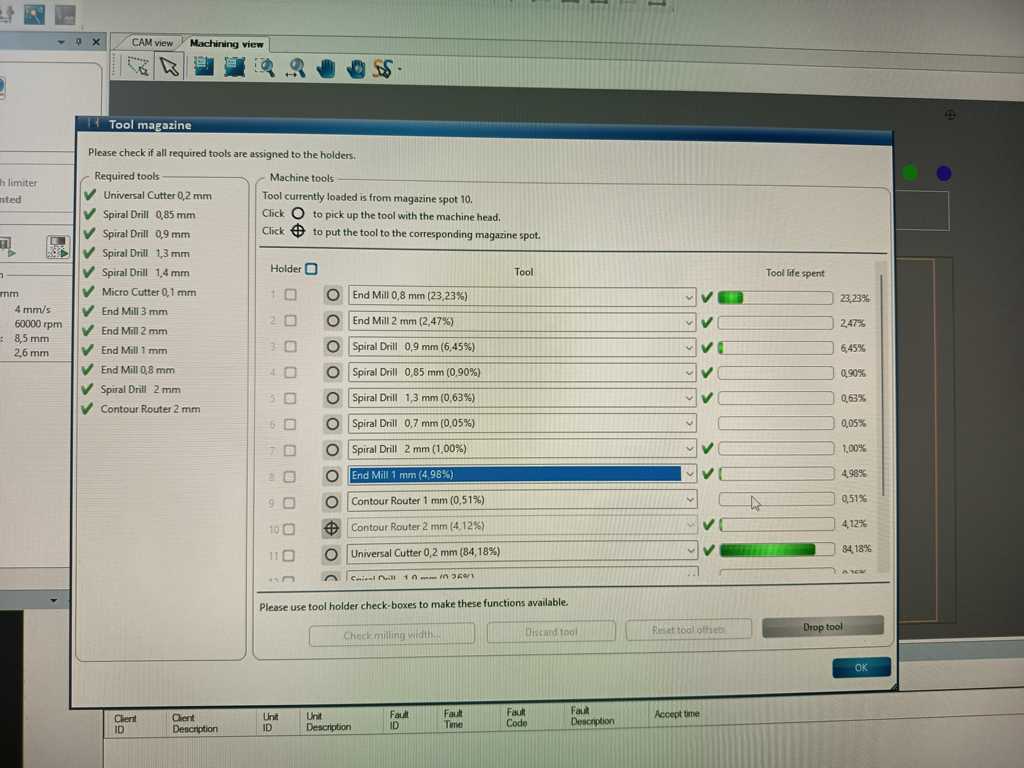Click the yellow path routing icon
The image size is (1024, 768).
click(383, 69)
